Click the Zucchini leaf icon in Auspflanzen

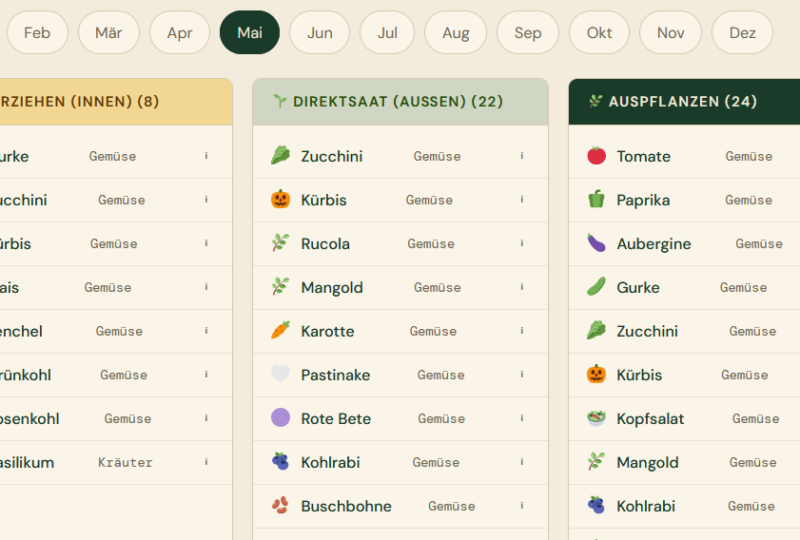[596, 331]
